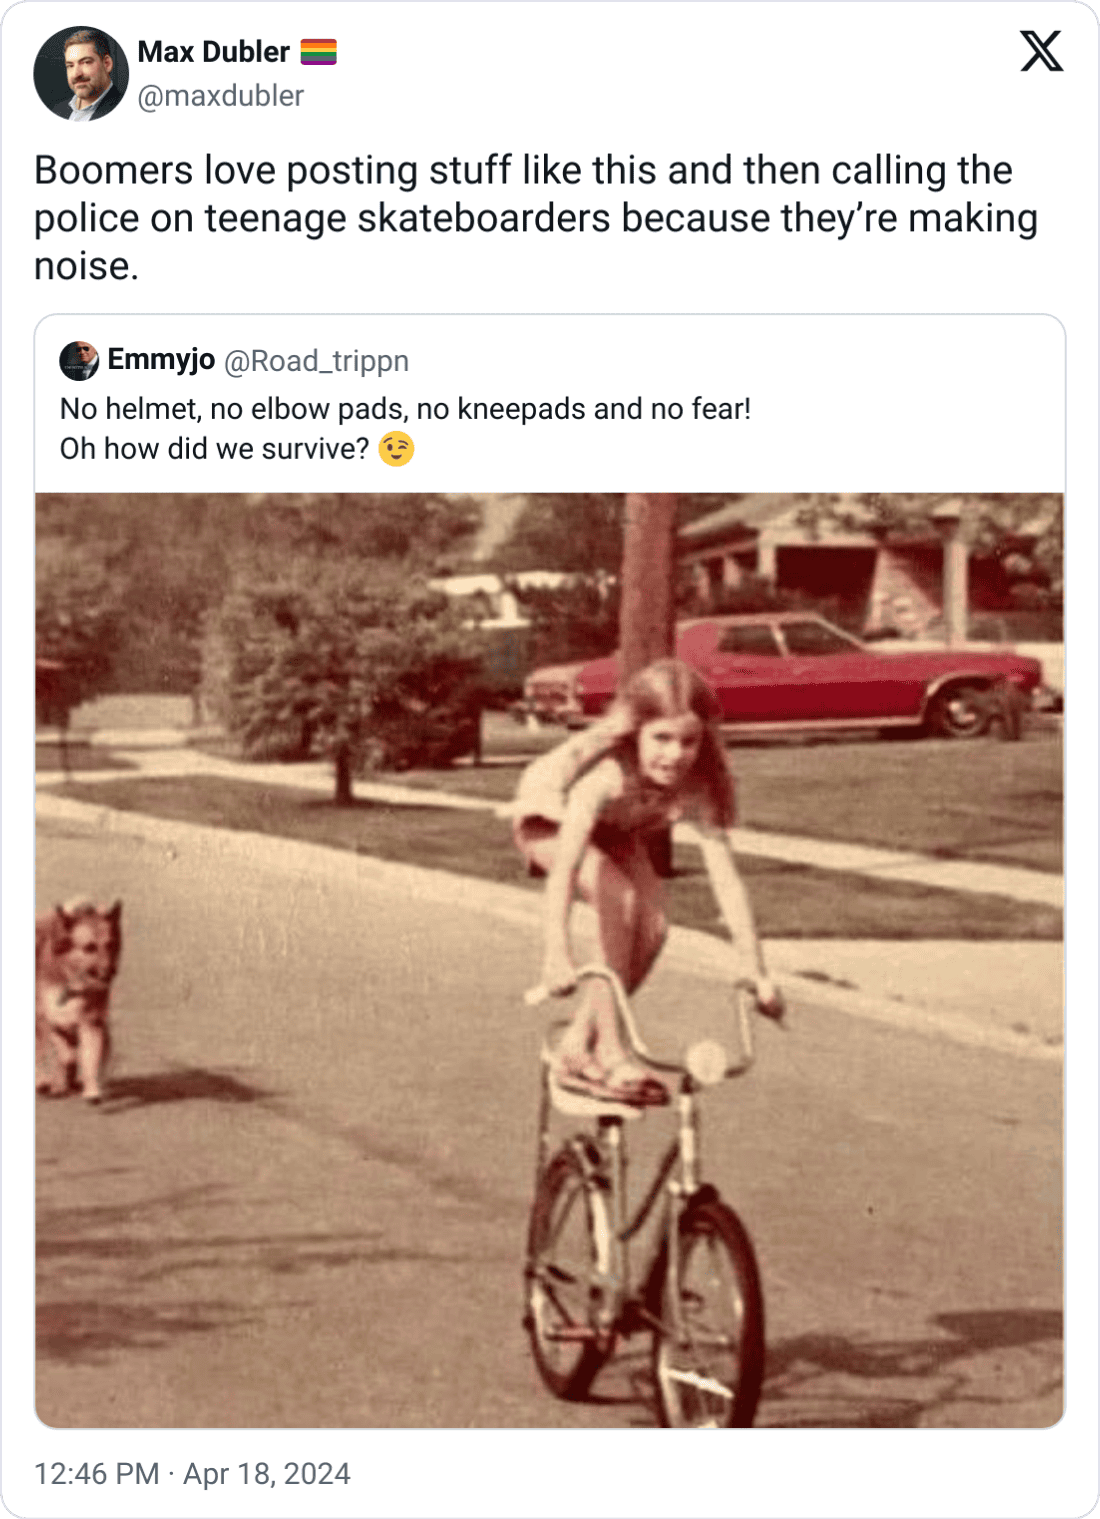Open Emmyjo's small avatar in quoted post
This screenshot has width=1100, height=1519.
tap(79, 360)
